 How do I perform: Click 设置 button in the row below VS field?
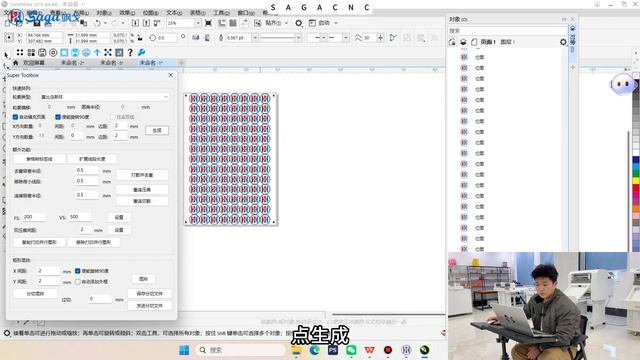119,230
